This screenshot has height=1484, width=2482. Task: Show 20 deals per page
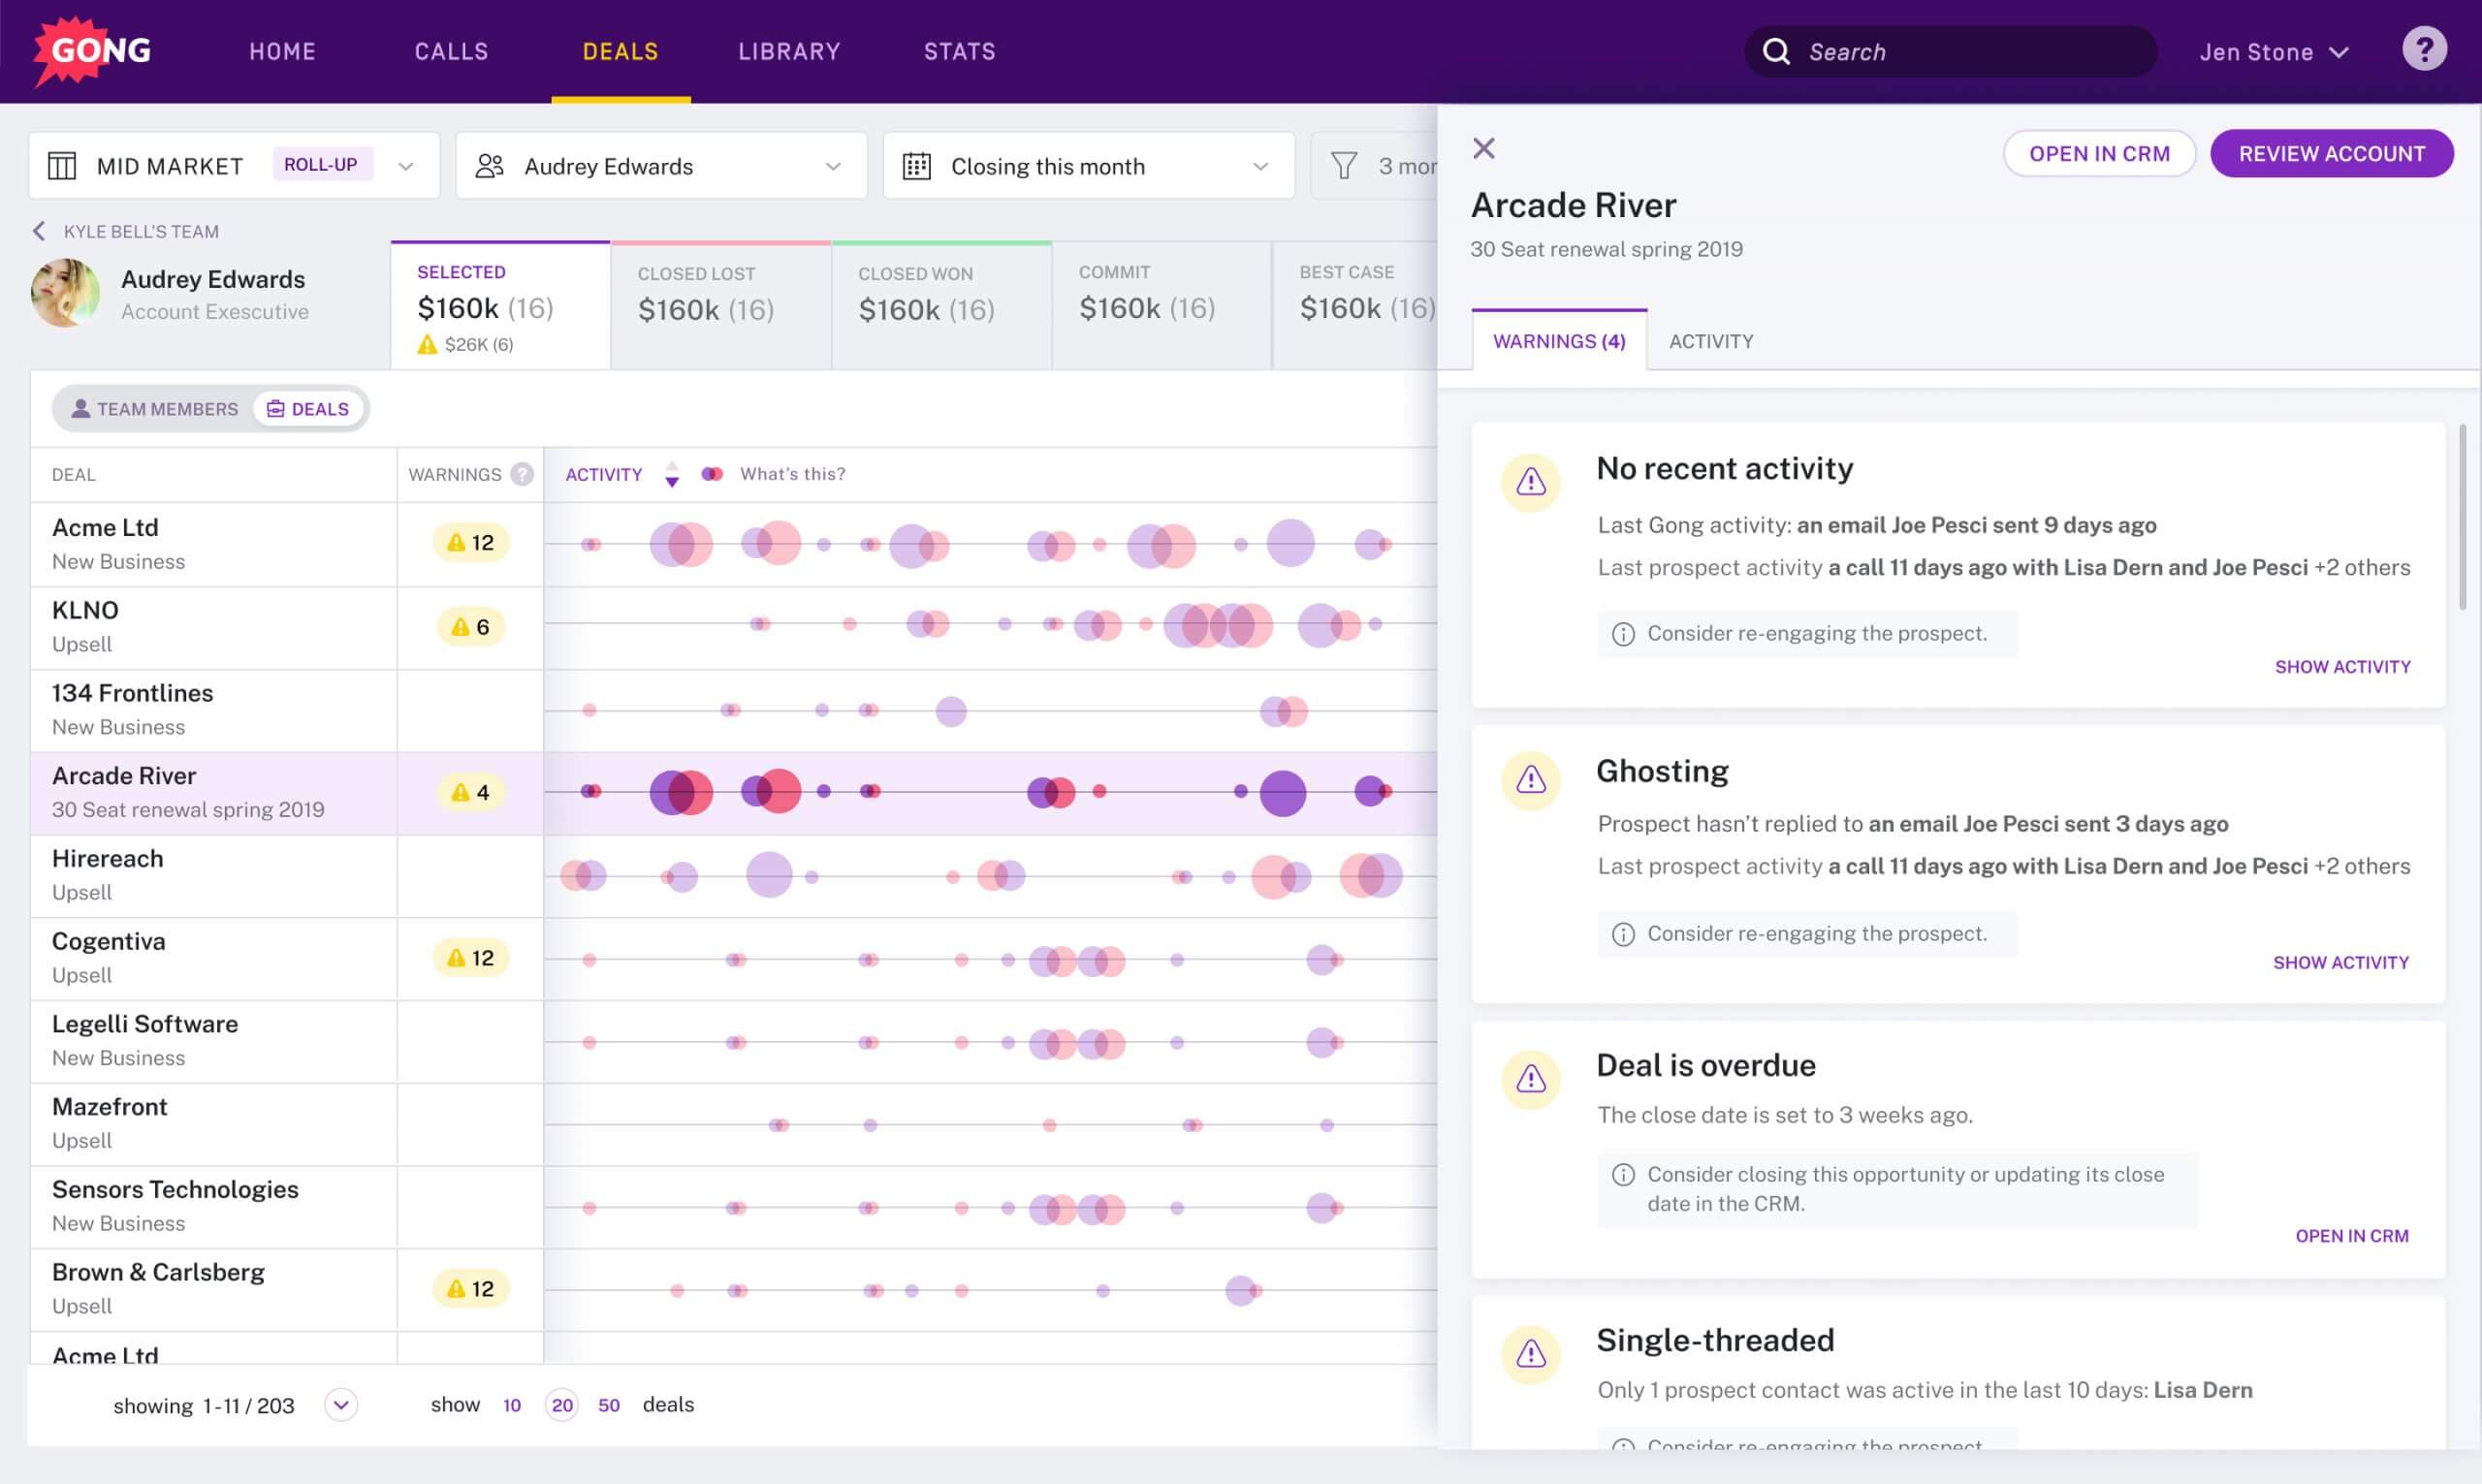coord(562,1405)
